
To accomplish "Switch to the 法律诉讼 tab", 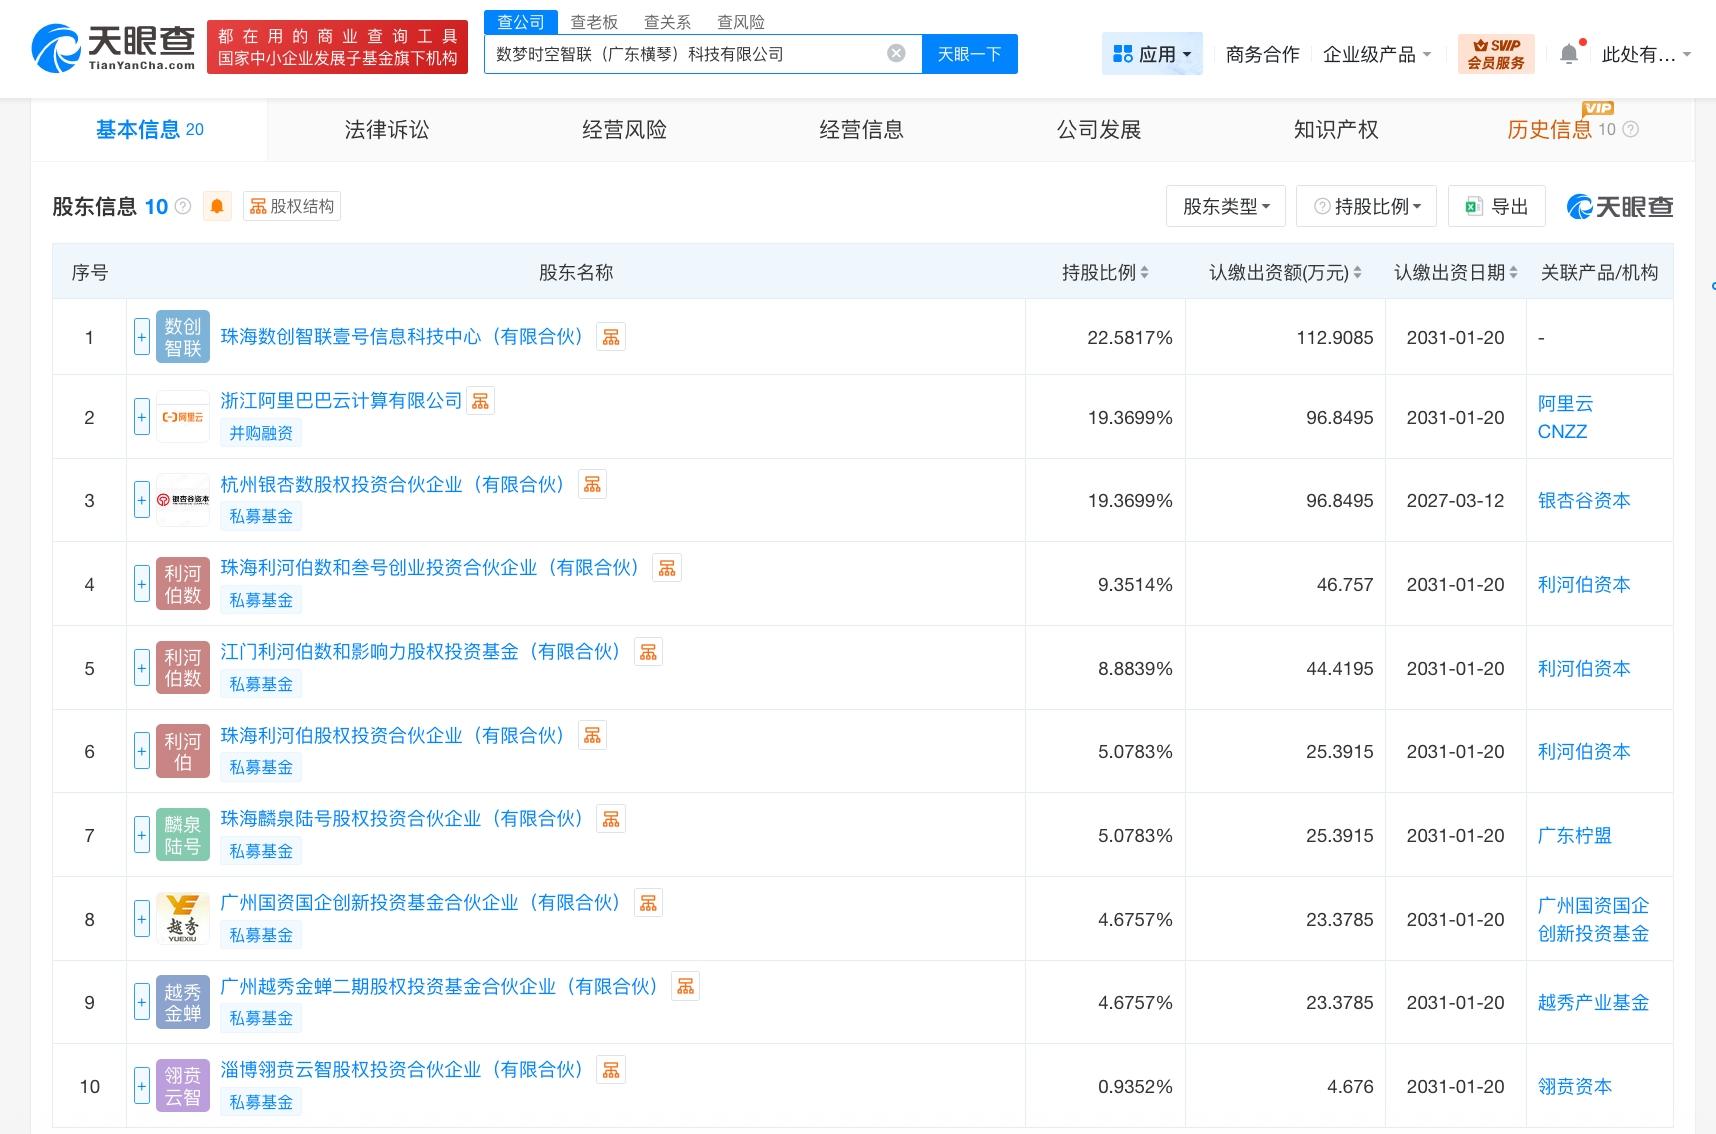I will click(x=387, y=130).
